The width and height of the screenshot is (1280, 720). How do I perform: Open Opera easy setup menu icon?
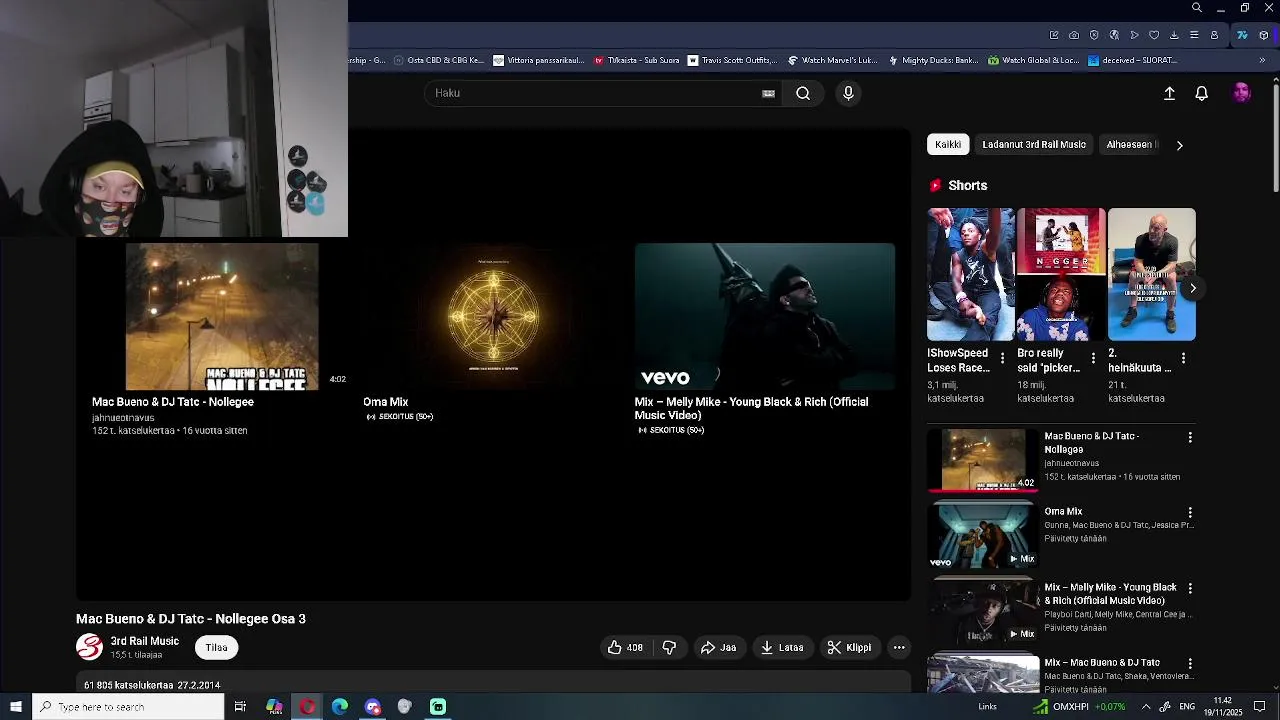pos(1194,35)
